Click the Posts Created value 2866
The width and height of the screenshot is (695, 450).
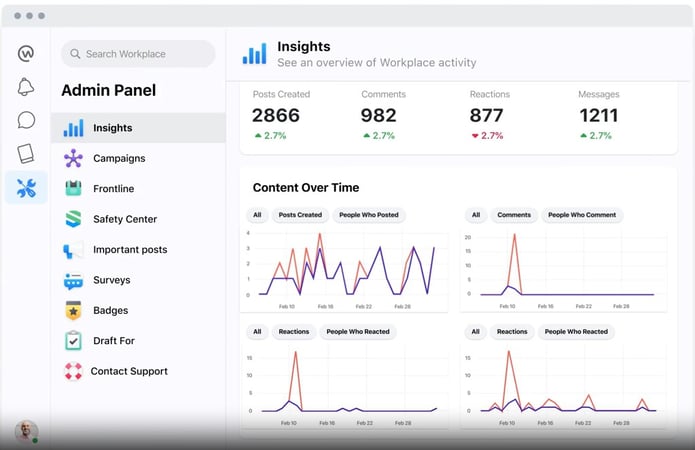point(276,116)
